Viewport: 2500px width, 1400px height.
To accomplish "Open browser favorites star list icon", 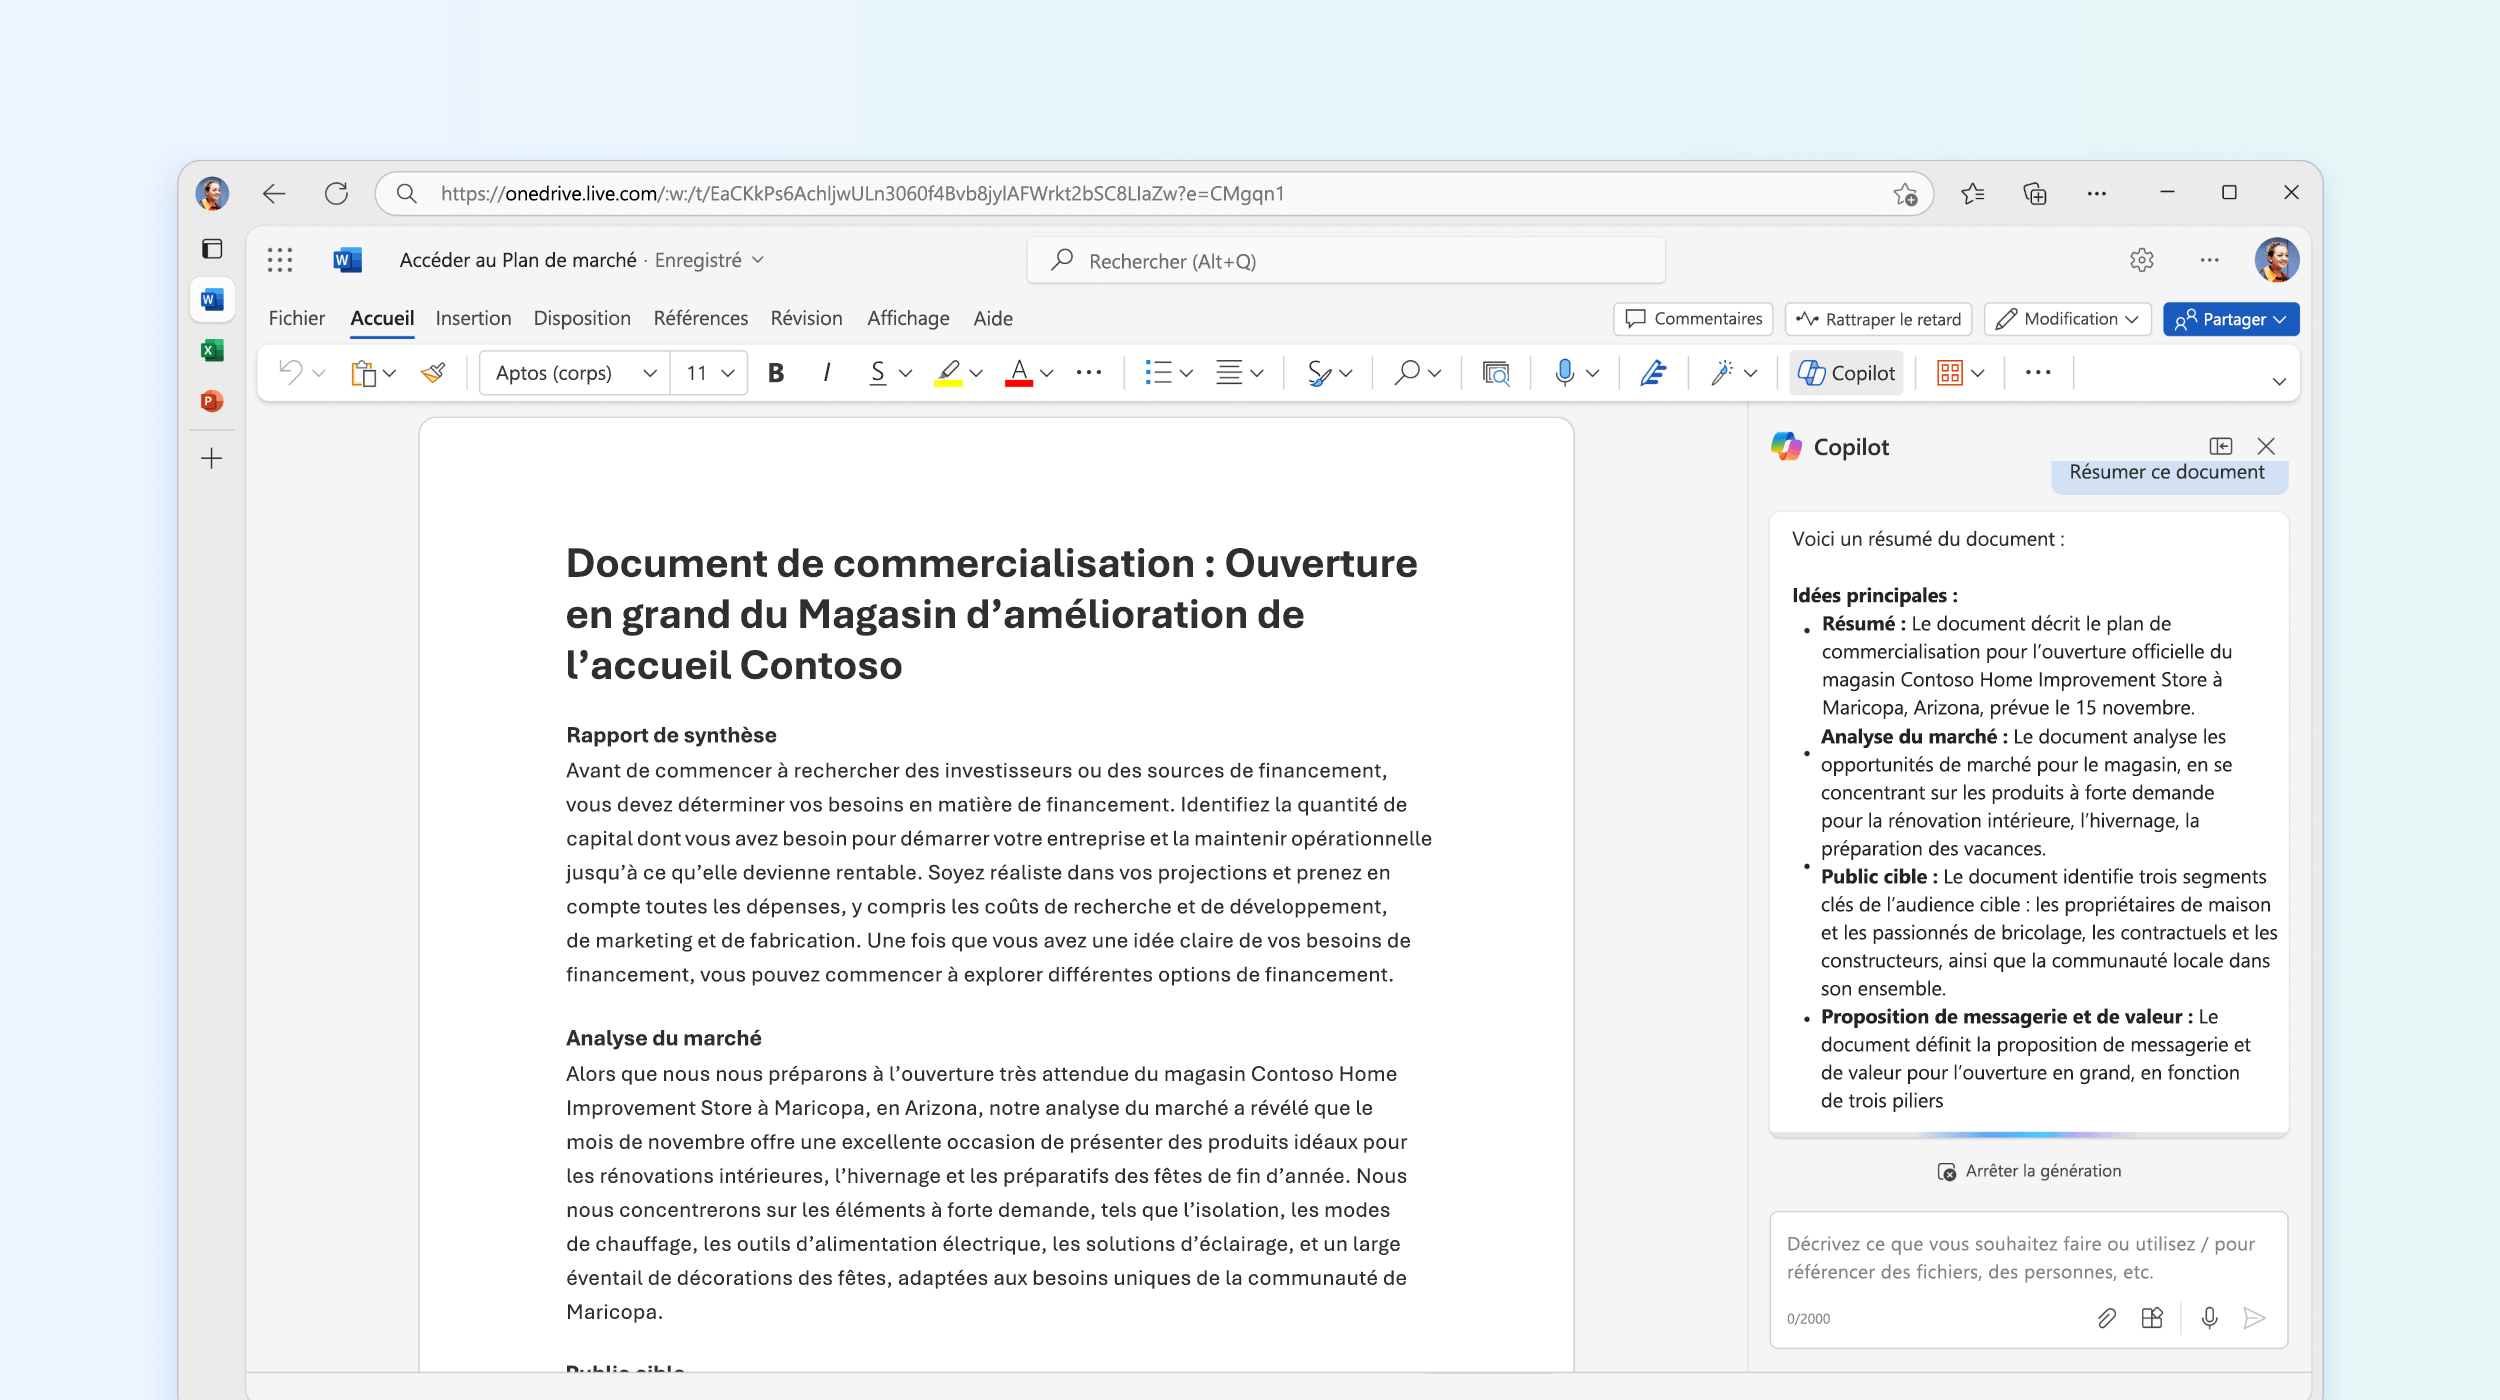I will [x=1972, y=193].
